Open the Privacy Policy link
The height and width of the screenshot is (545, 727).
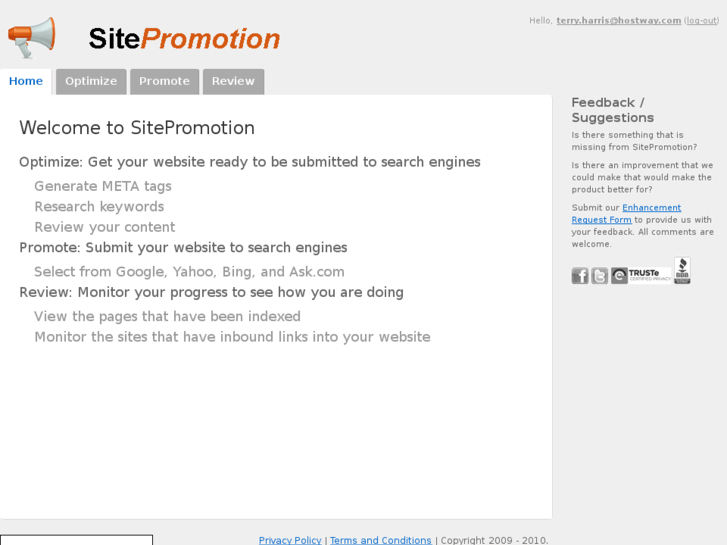290,540
